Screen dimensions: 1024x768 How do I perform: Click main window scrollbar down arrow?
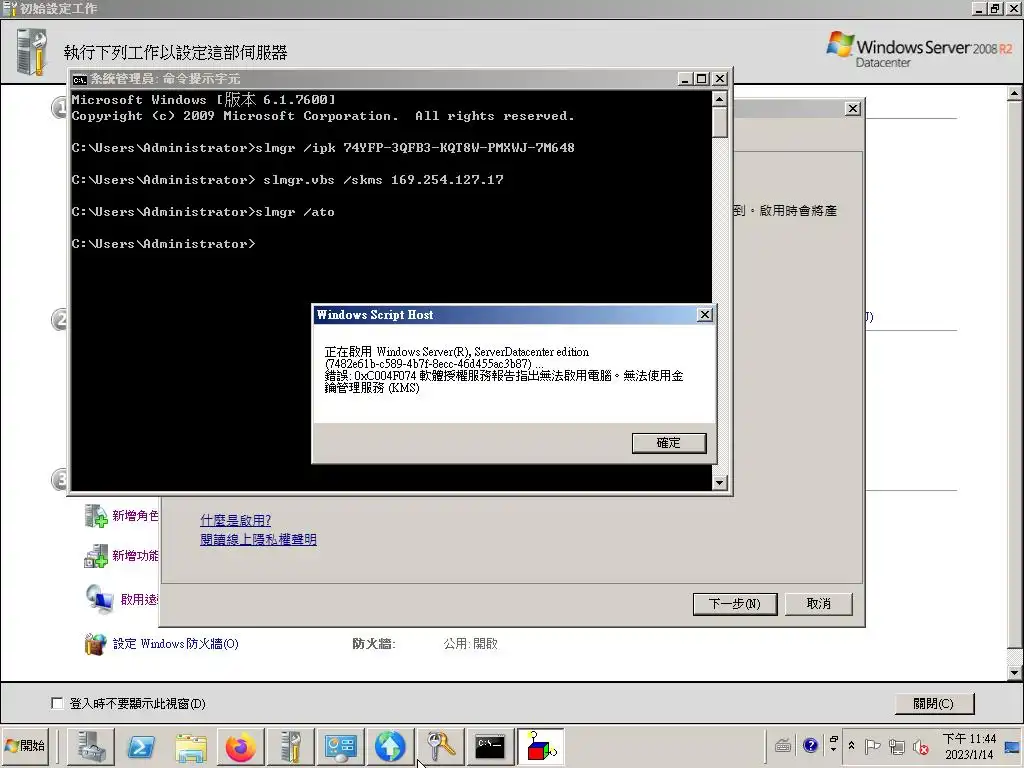[x=1014, y=672]
